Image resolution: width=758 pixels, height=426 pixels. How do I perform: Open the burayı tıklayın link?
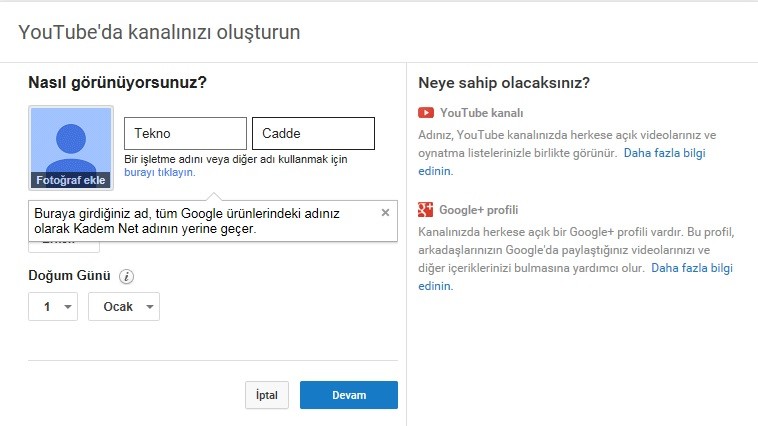tap(160, 172)
